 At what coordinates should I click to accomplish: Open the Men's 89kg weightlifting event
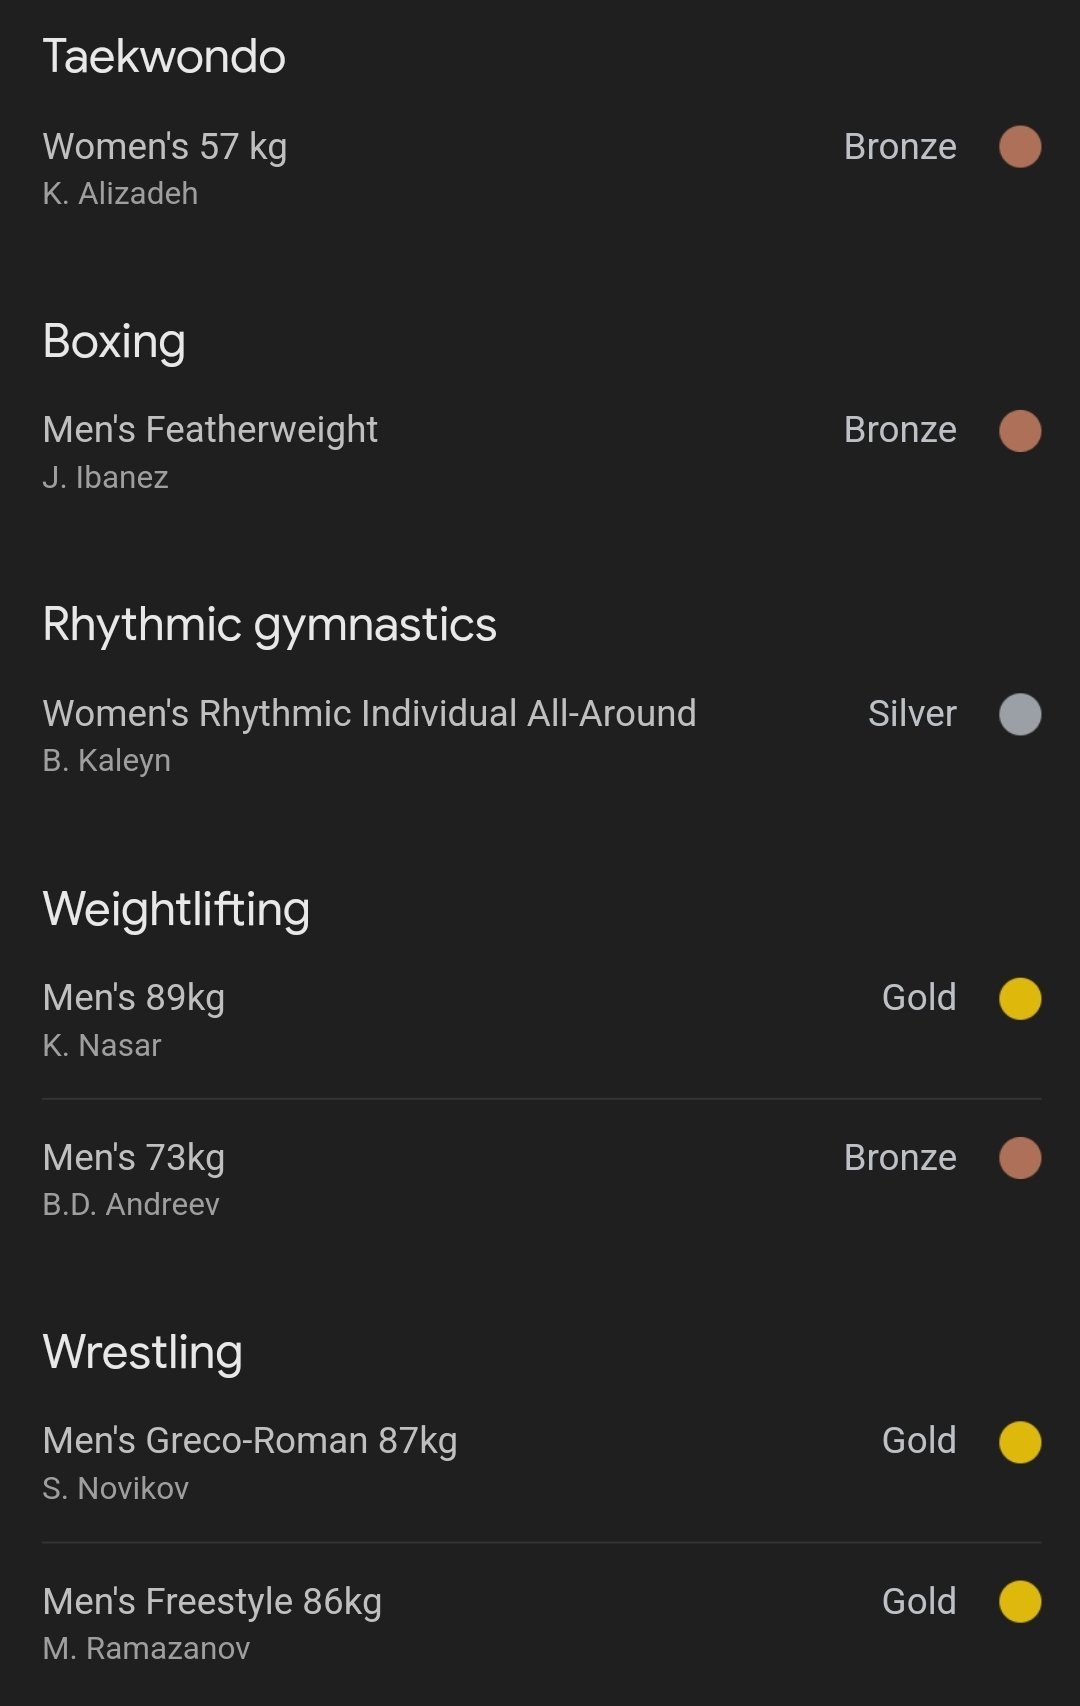click(134, 998)
